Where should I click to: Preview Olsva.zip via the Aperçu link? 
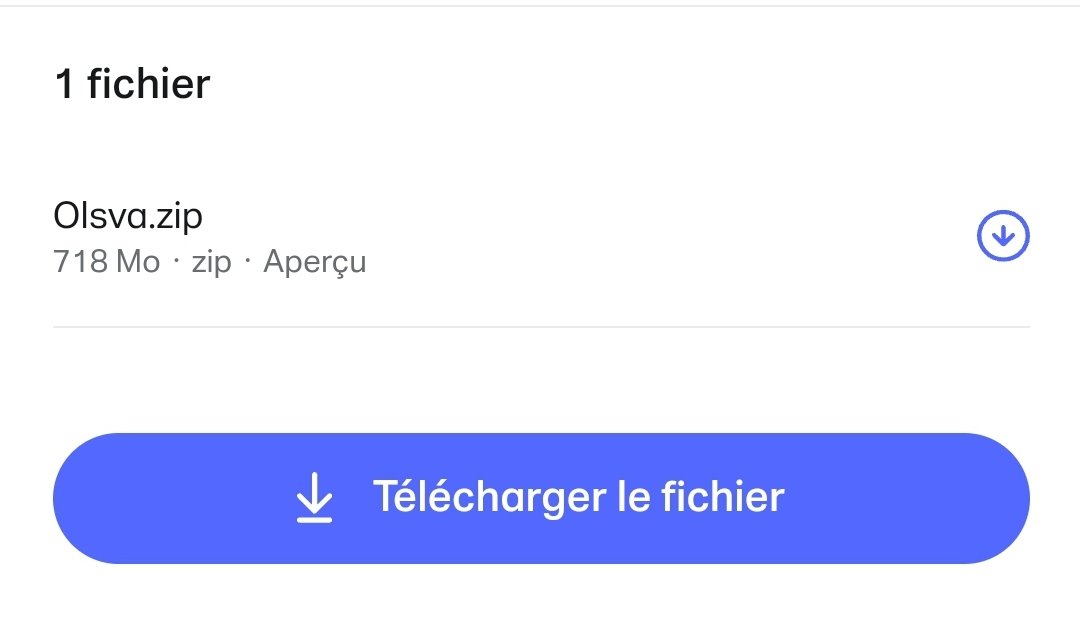click(x=315, y=262)
